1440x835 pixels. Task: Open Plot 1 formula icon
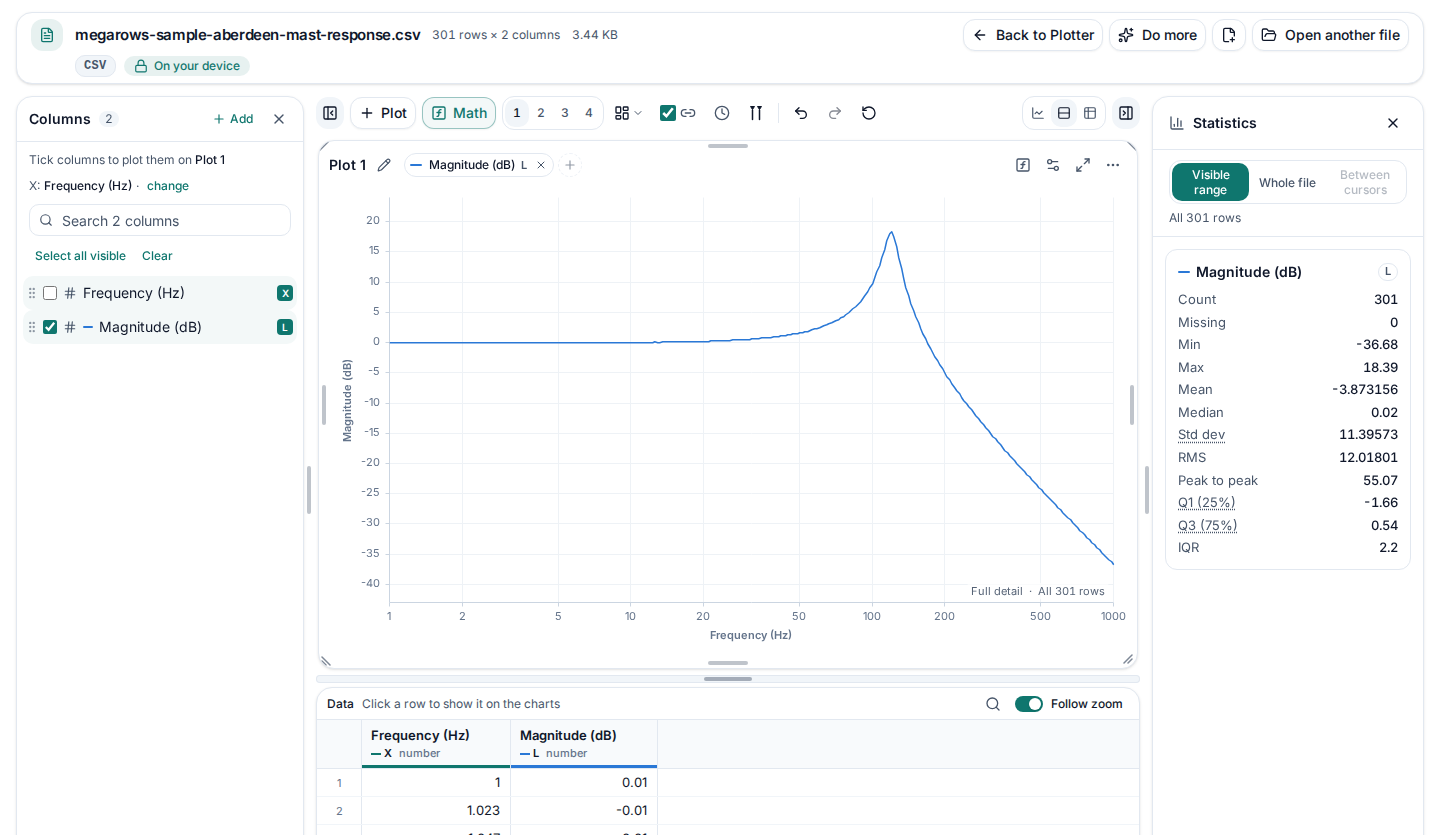click(x=1023, y=165)
